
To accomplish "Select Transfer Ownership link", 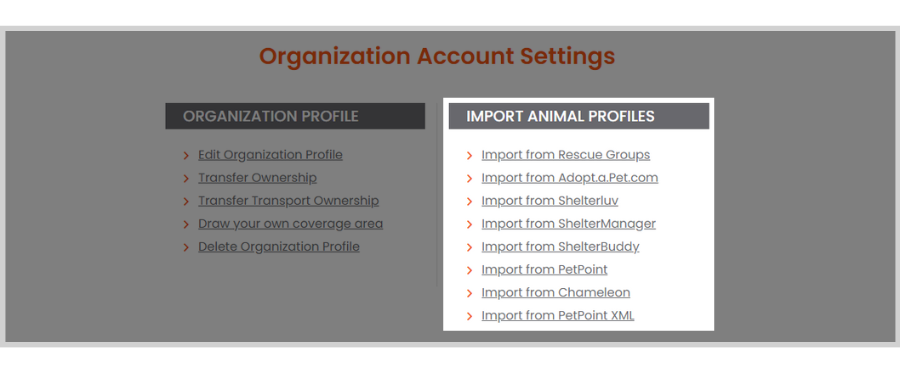I will coord(257,178).
